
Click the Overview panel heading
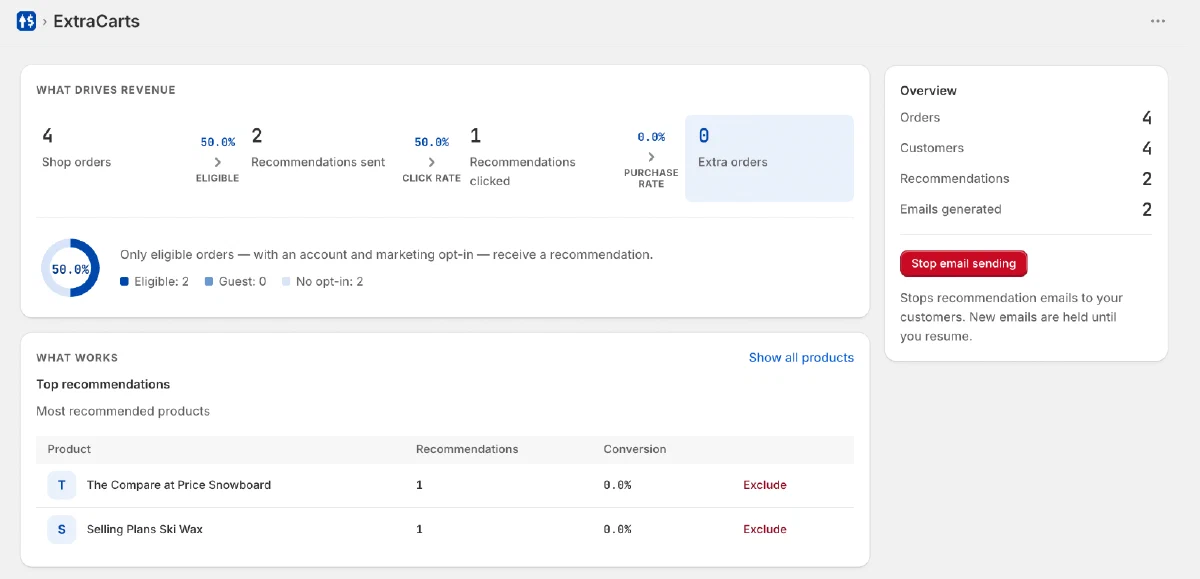pyautogui.click(x=928, y=90)
